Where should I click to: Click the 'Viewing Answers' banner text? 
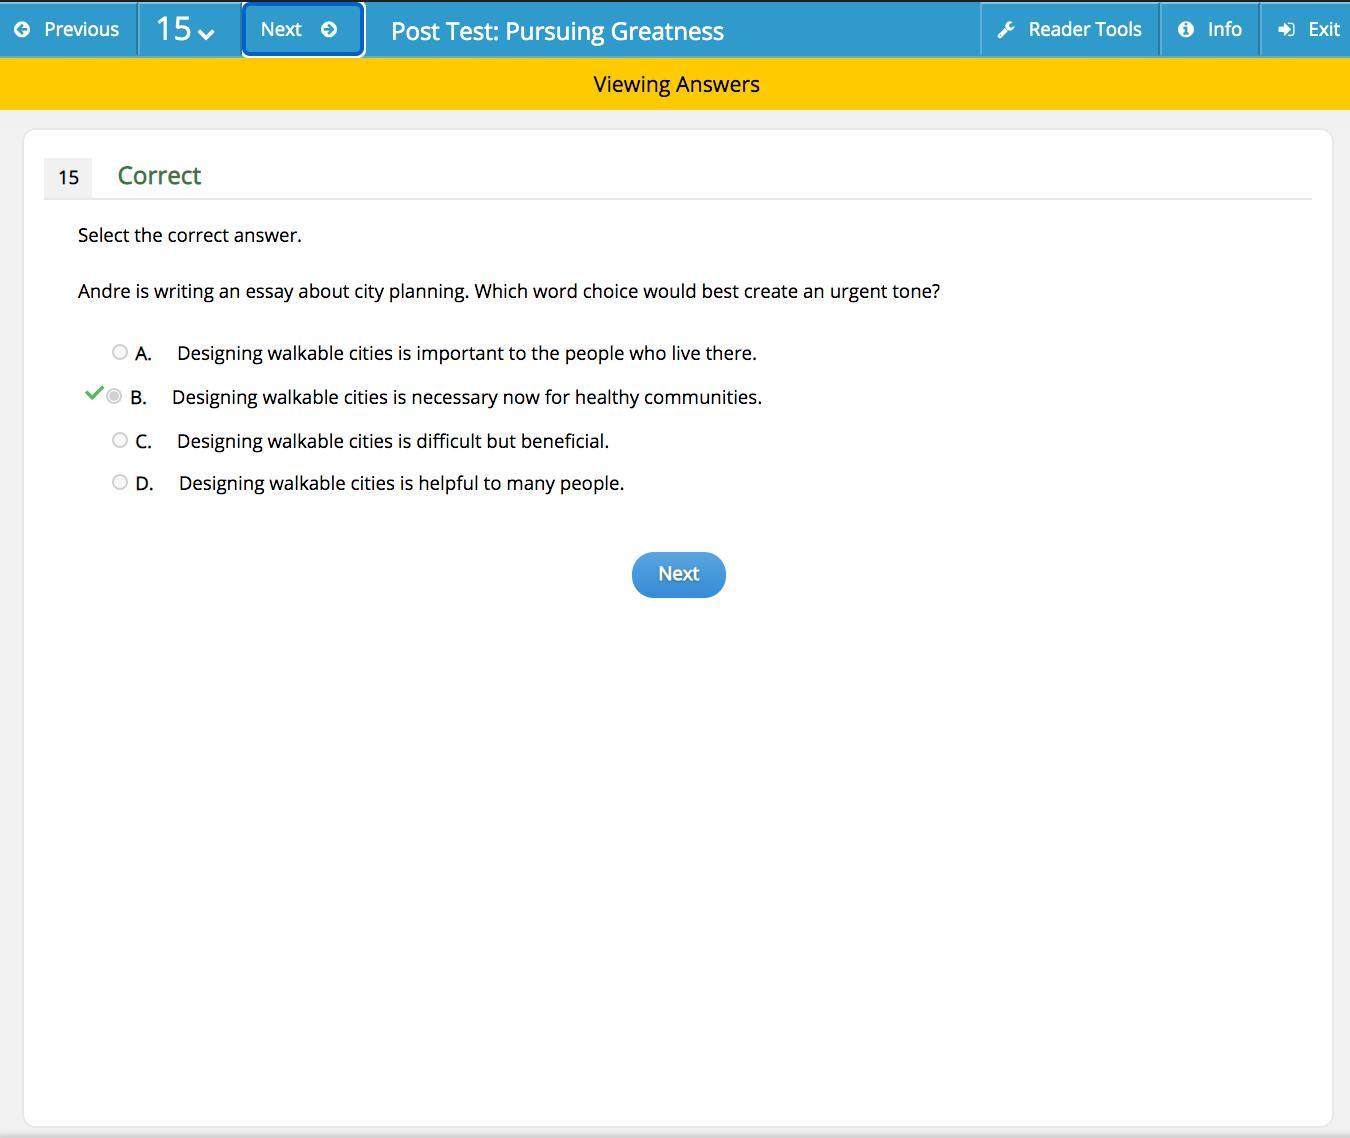click(677, 85)
